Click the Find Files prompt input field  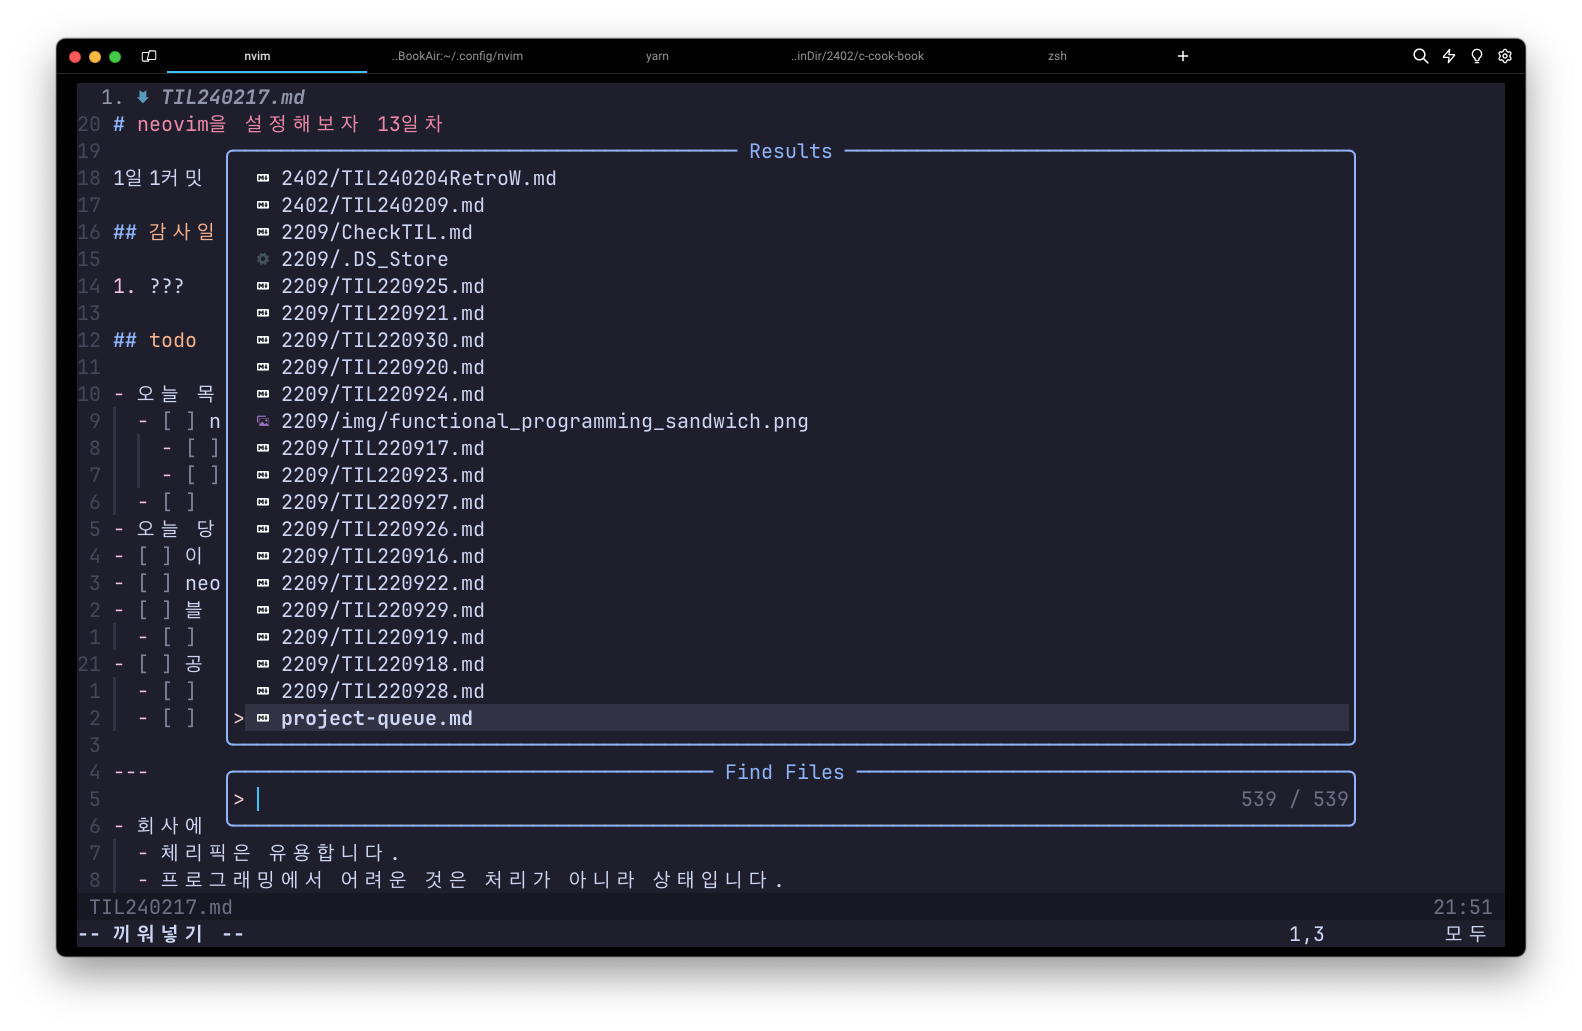(x=740, y=799)
